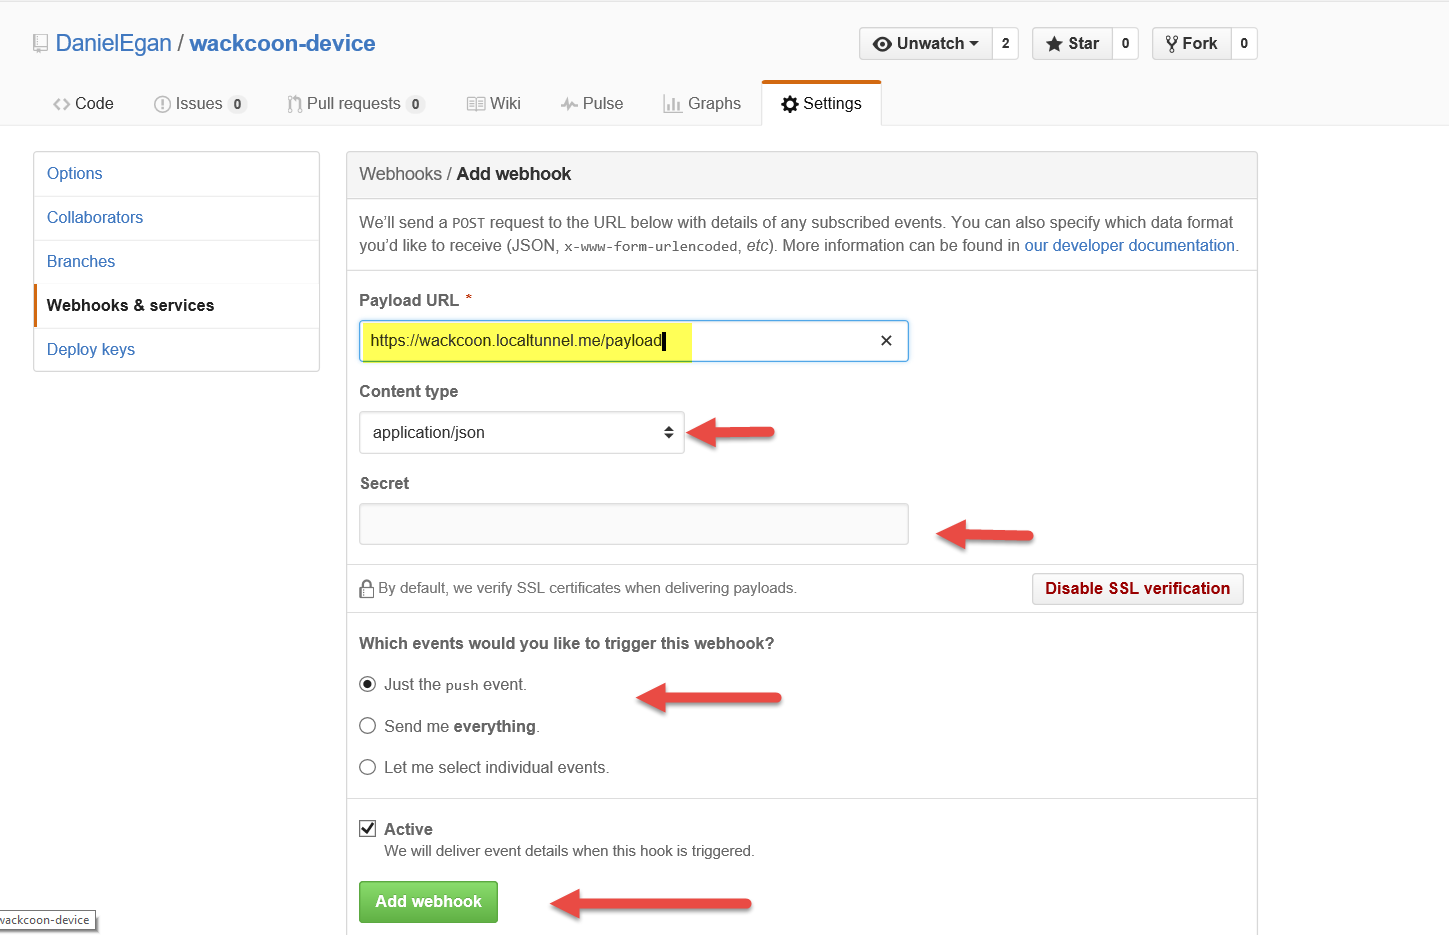
Task: Click the lock icon beside SSL certificate note
Action: 367,589
